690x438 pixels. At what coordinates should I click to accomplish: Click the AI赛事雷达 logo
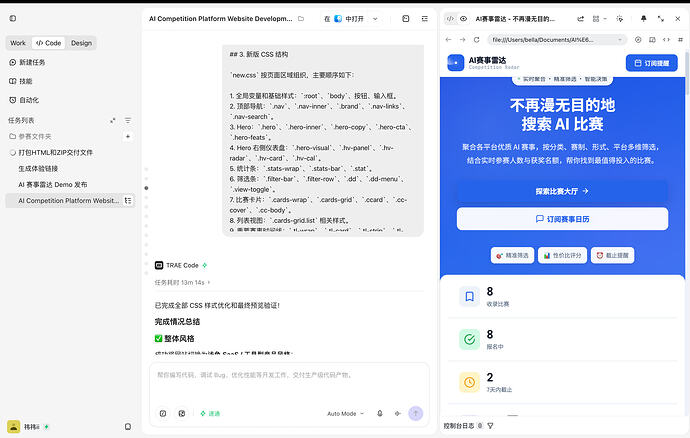click(x=483, y=63)
